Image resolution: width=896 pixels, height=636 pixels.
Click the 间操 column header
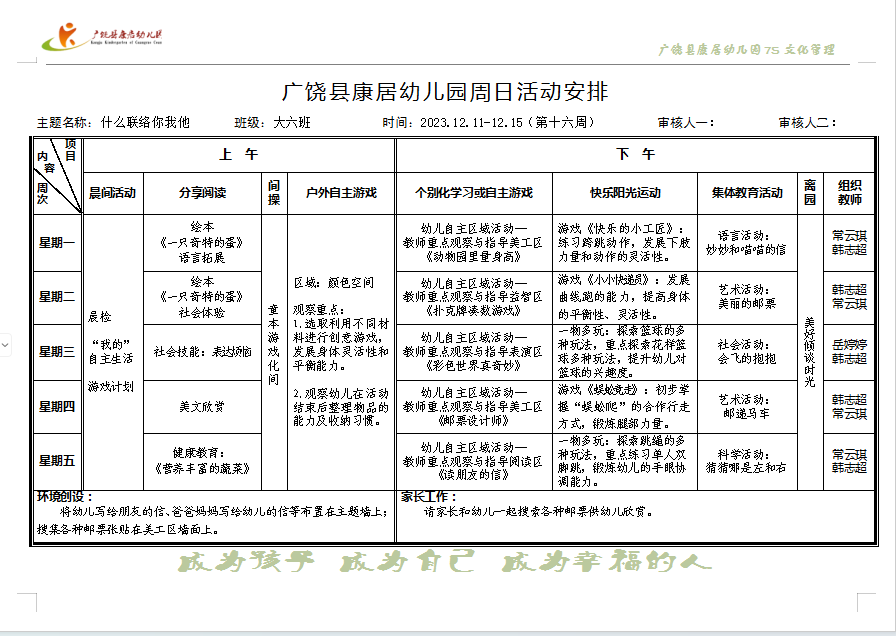coord(274,193)
